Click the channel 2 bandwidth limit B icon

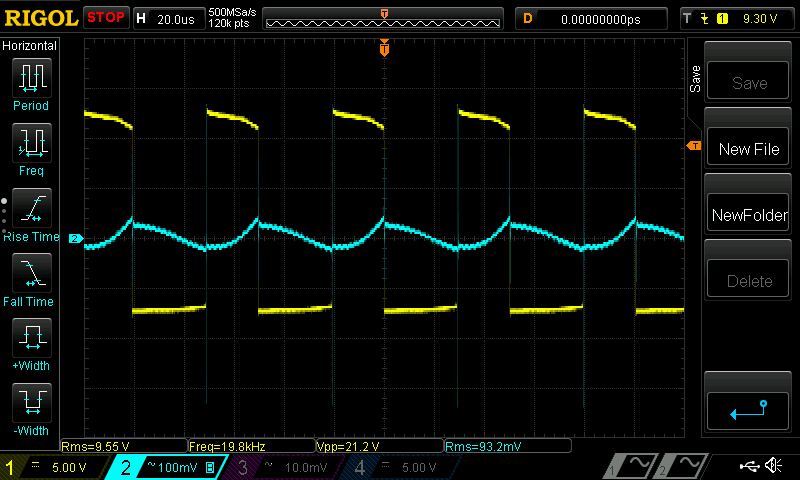click(x=210, y=467)
